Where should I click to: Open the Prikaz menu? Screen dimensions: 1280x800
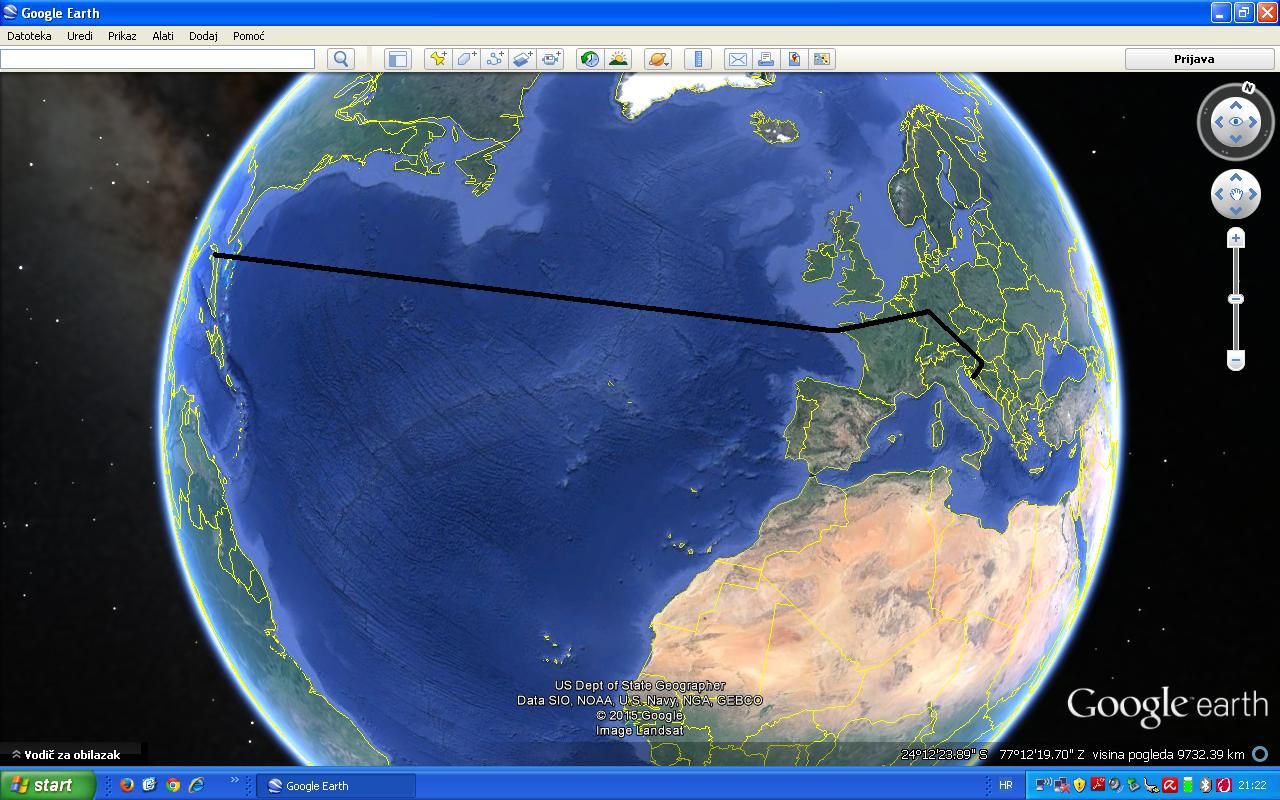[x=122, y=36]
